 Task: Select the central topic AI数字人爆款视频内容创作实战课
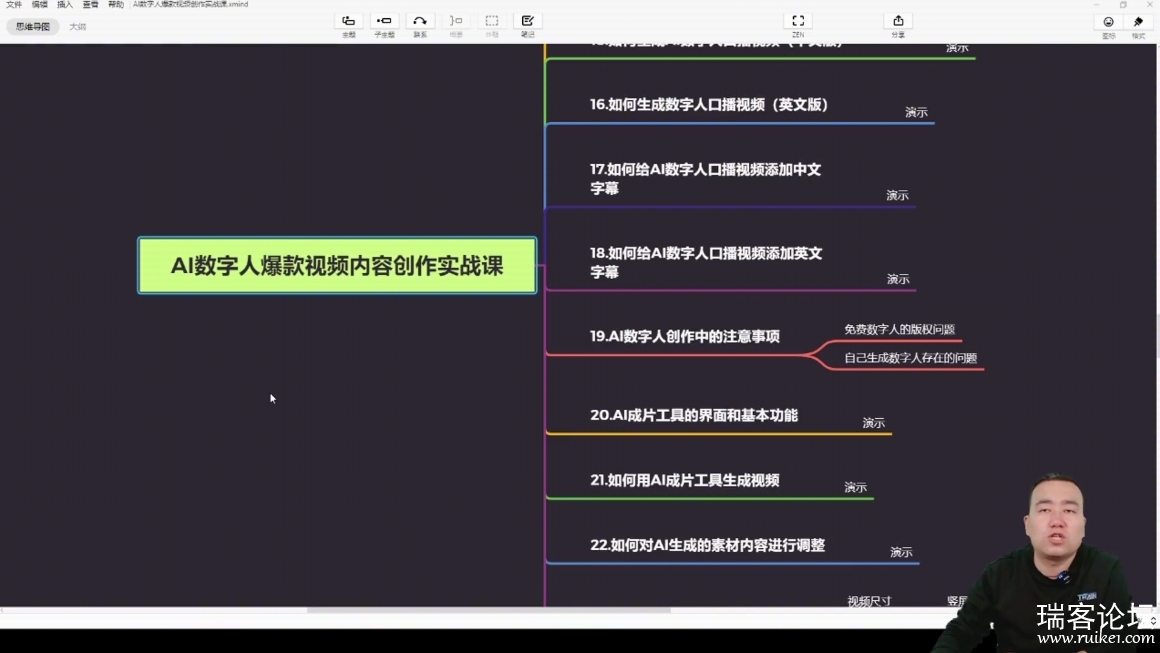click(x=337, y=265)
